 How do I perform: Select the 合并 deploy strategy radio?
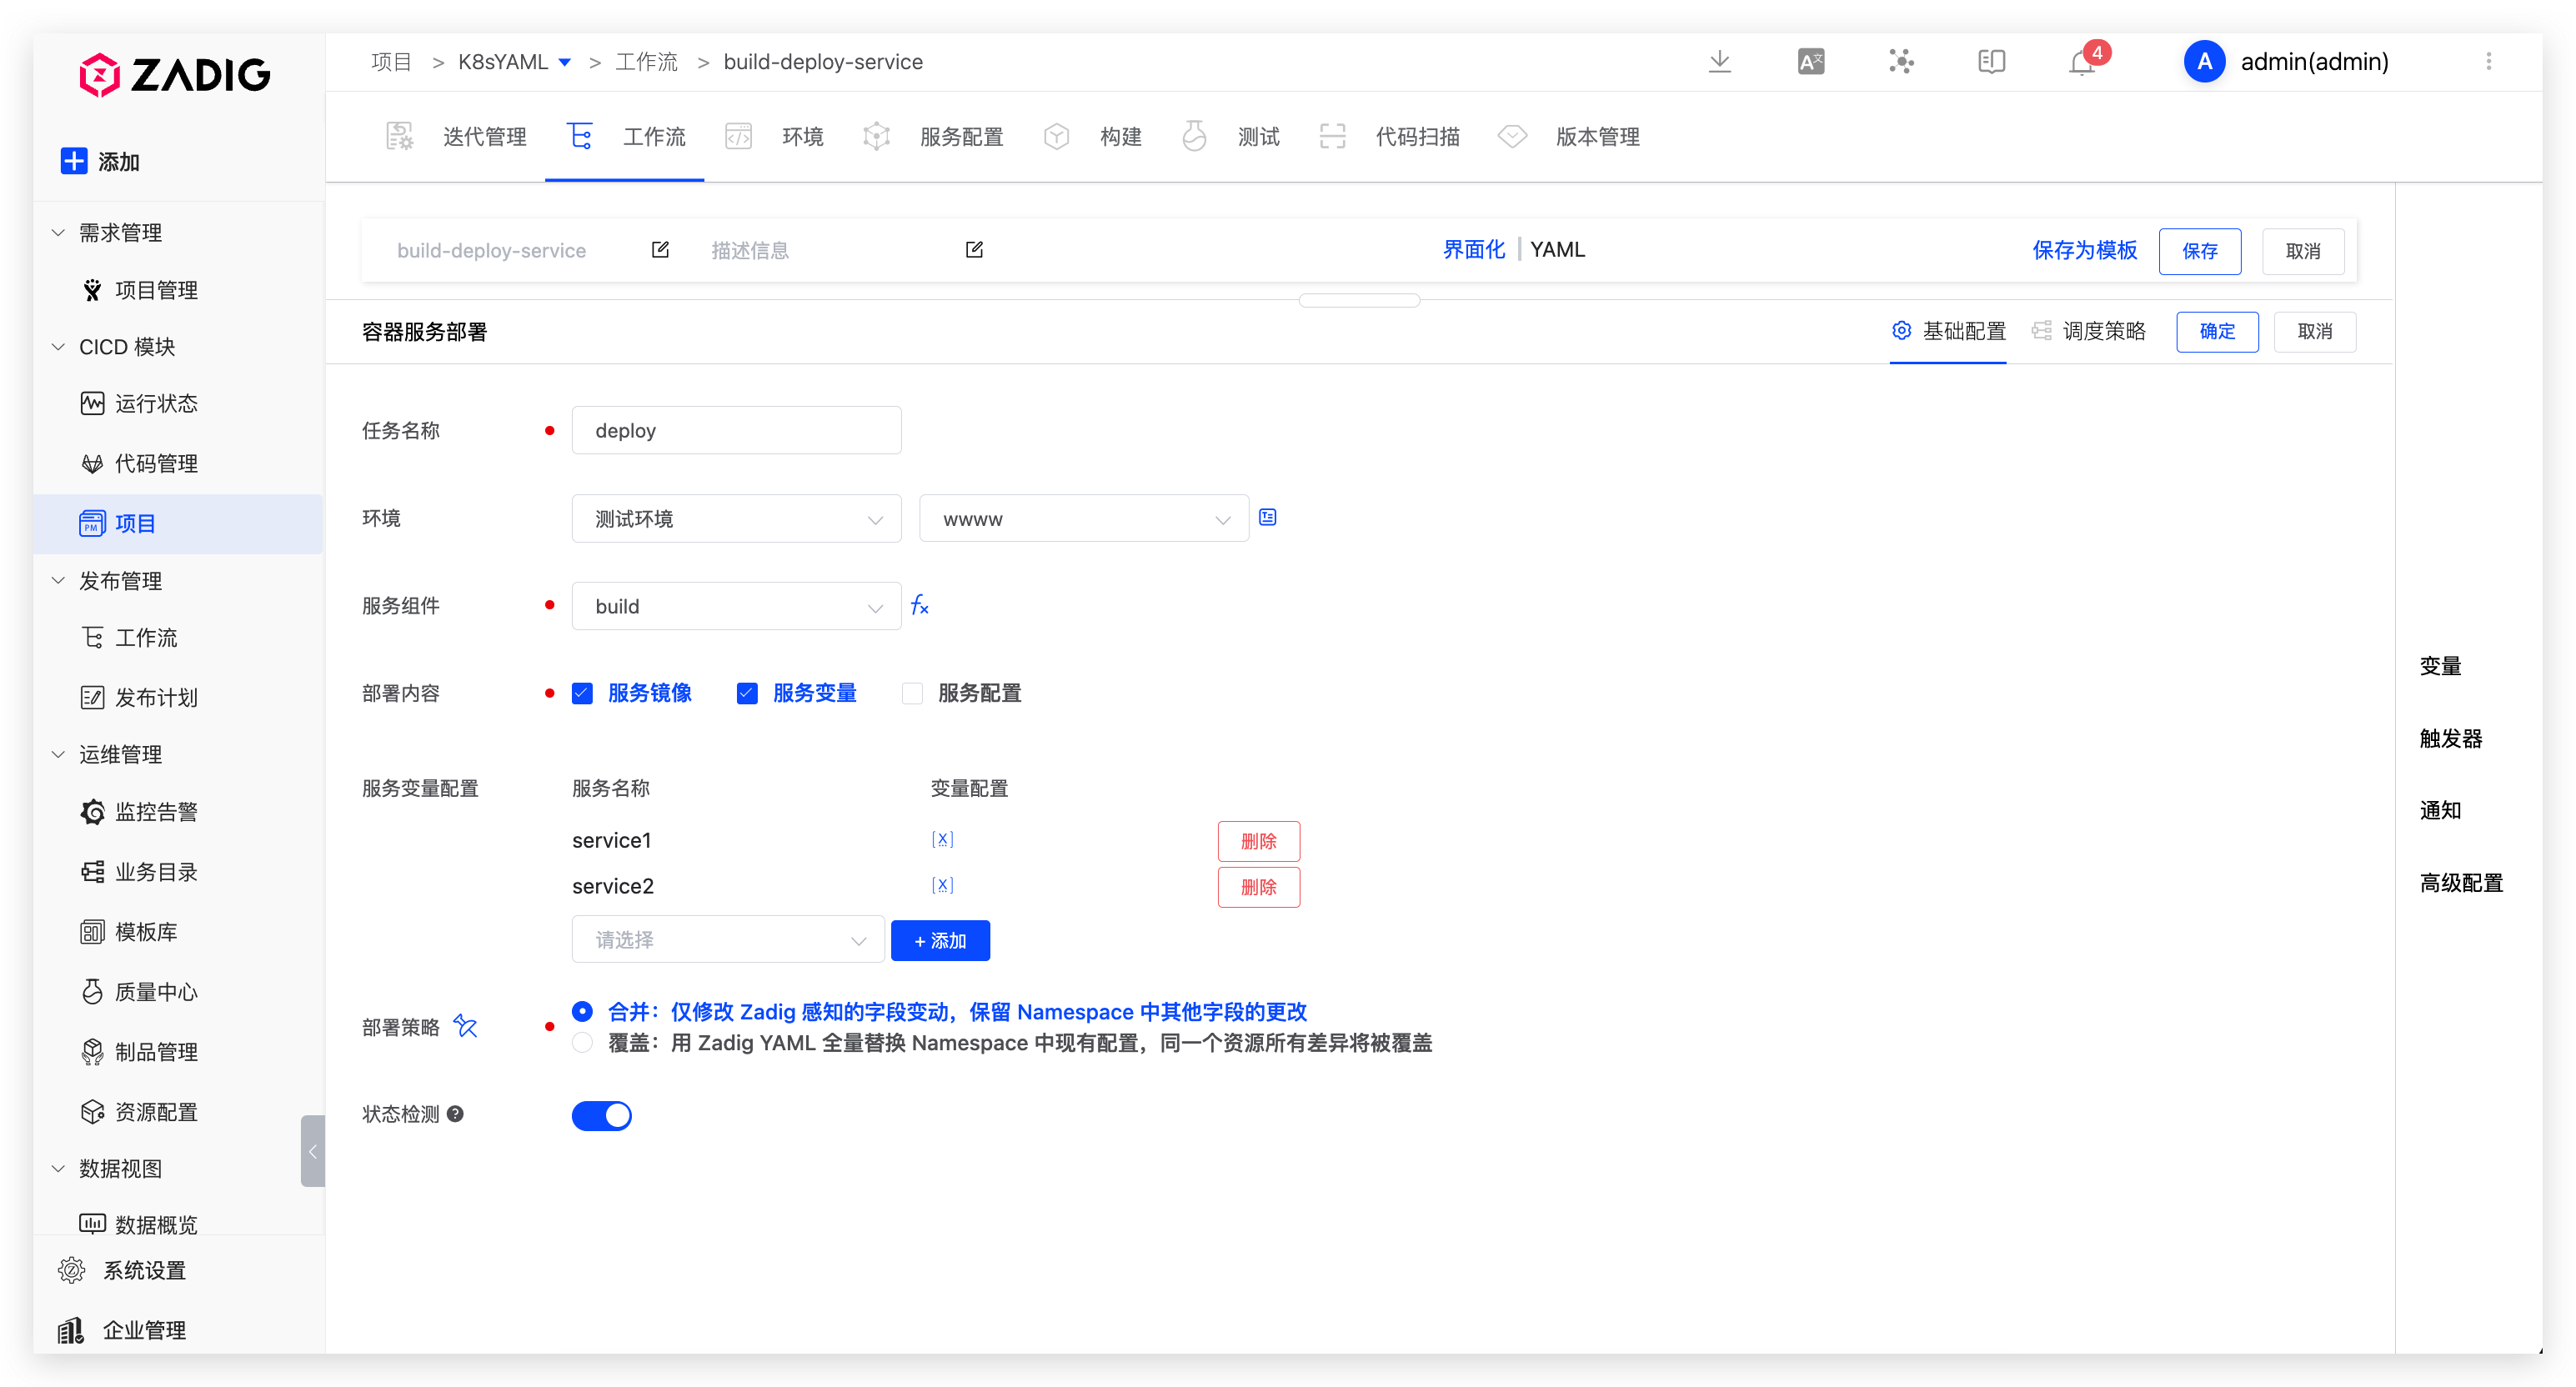[x=582, y=1011]
